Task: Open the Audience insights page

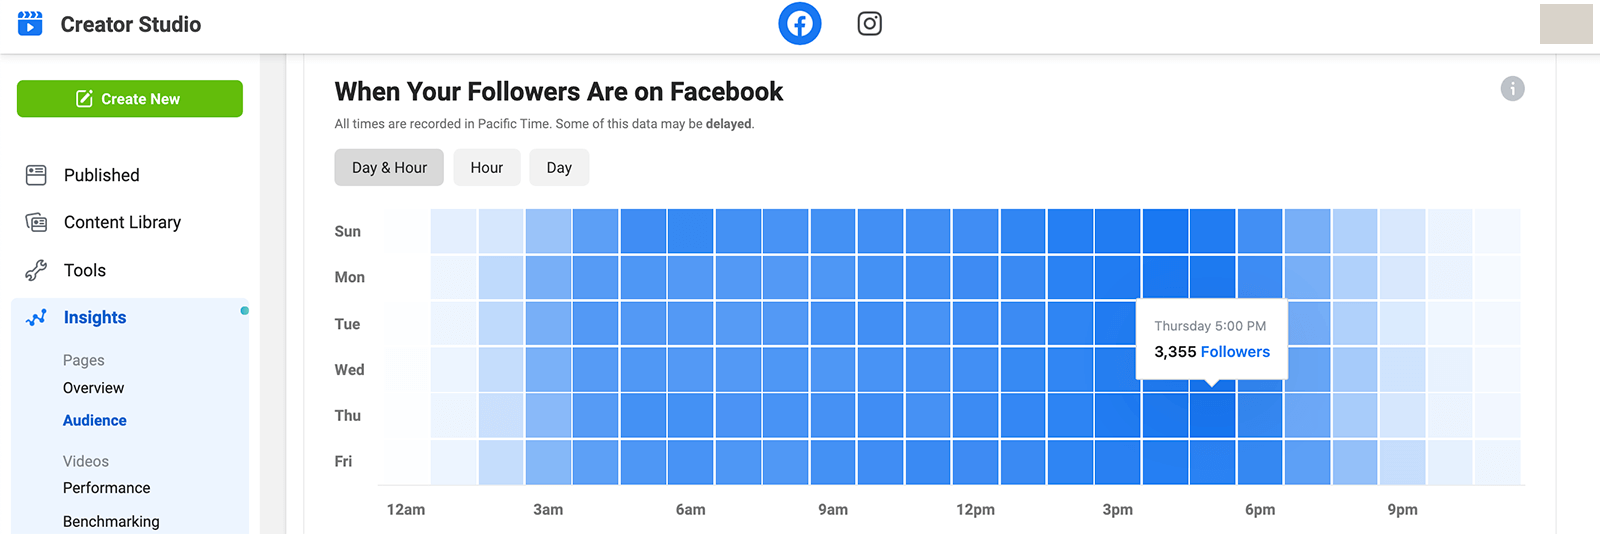Action: coord(95,421)
